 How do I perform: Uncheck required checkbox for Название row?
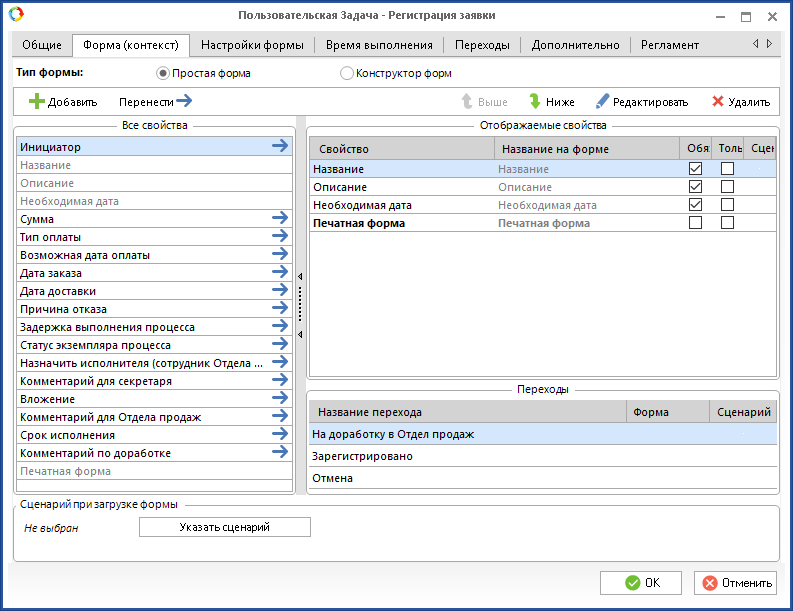[695, 169]
